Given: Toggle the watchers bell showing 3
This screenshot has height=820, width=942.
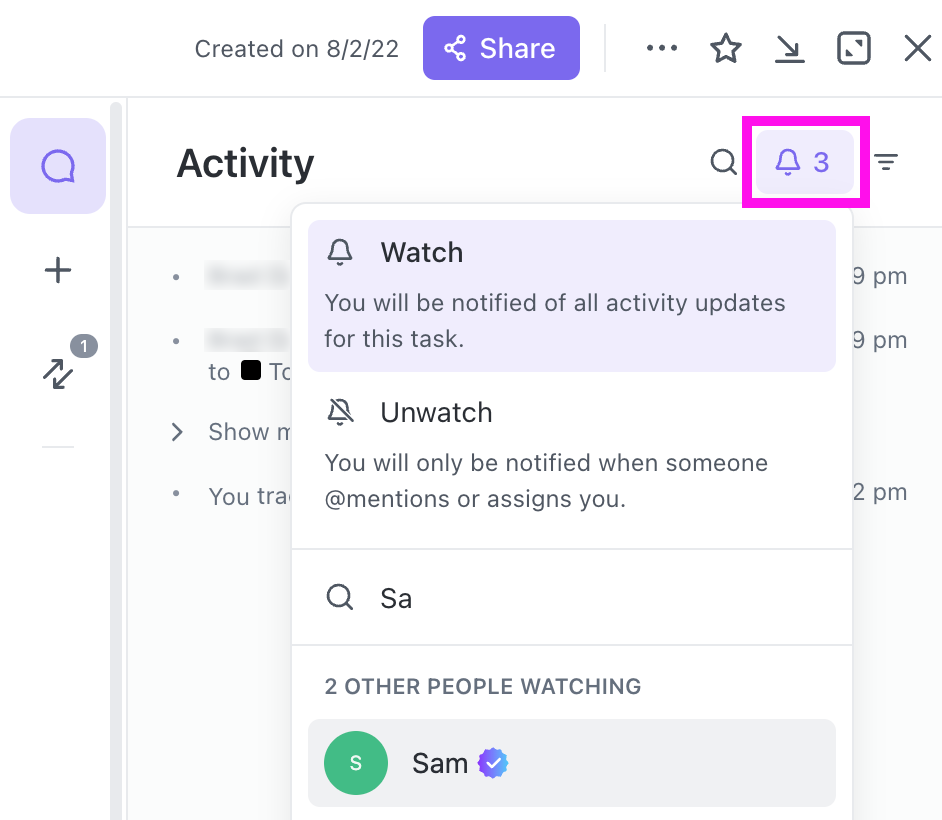Looking at the screenshot, I should [x=804, y=162].
